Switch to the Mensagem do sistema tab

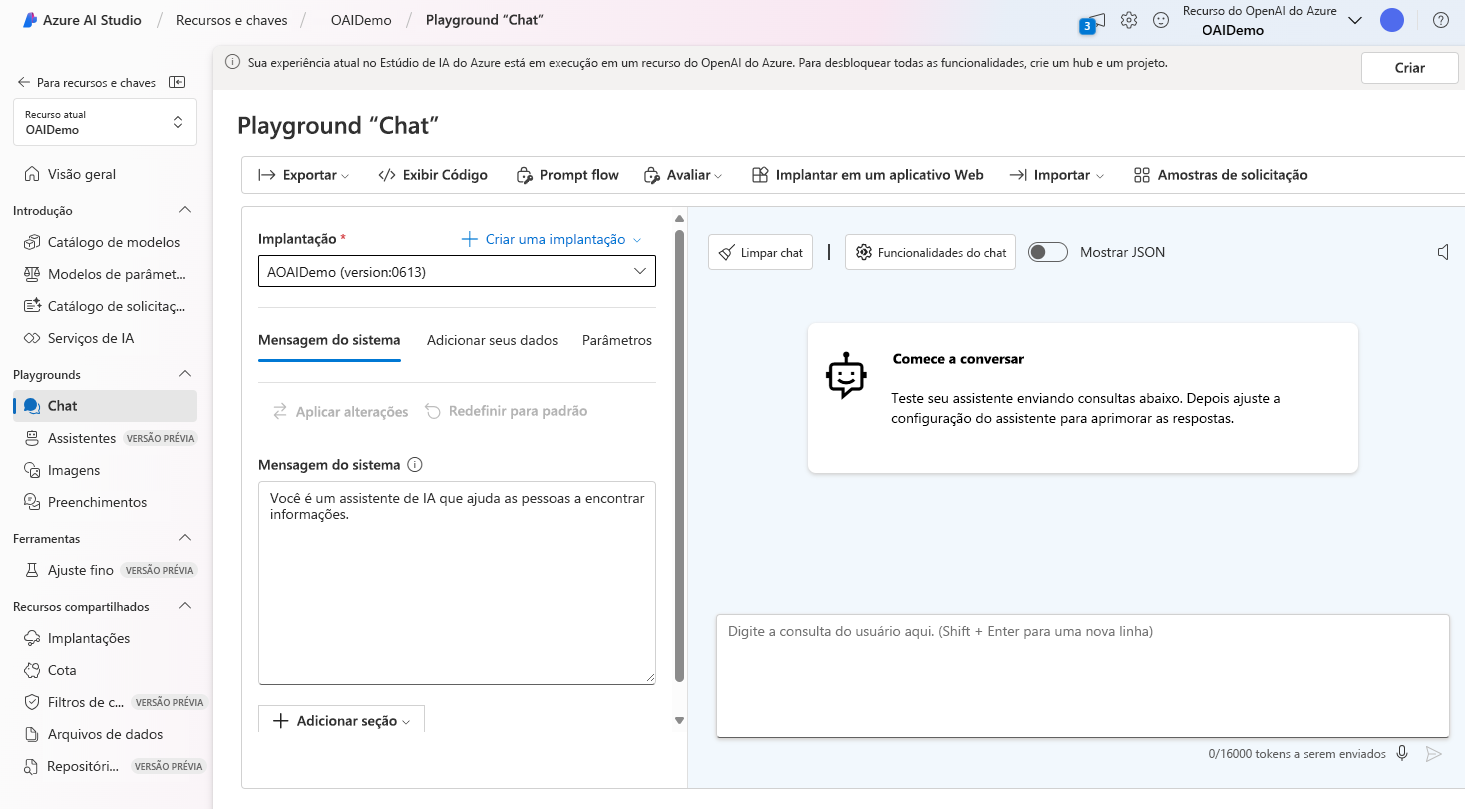(329, 340)
